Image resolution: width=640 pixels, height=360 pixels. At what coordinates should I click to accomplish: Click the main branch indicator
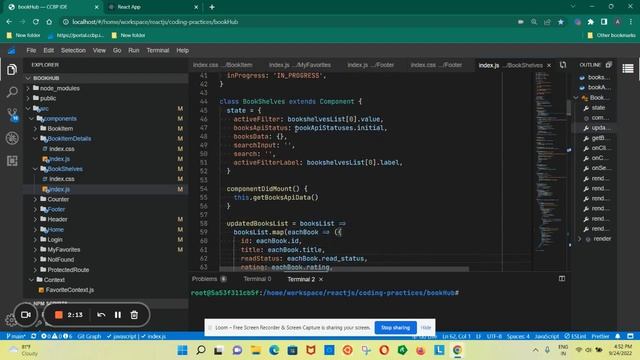tap(16, 336)
